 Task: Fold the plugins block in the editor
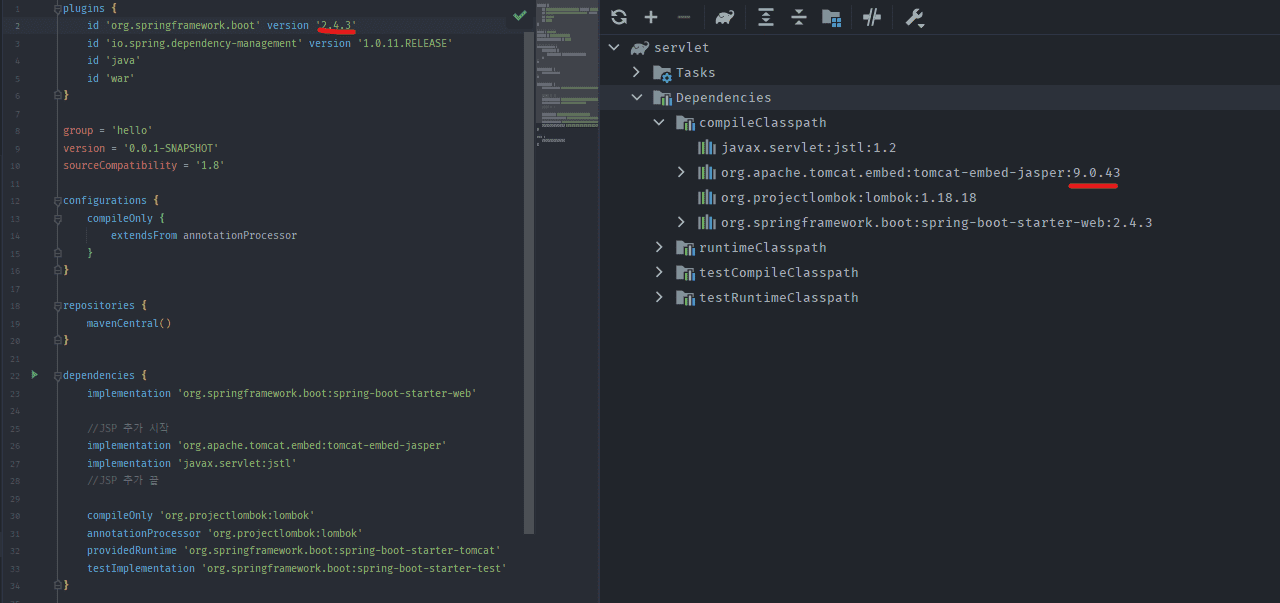click(57, 8)
